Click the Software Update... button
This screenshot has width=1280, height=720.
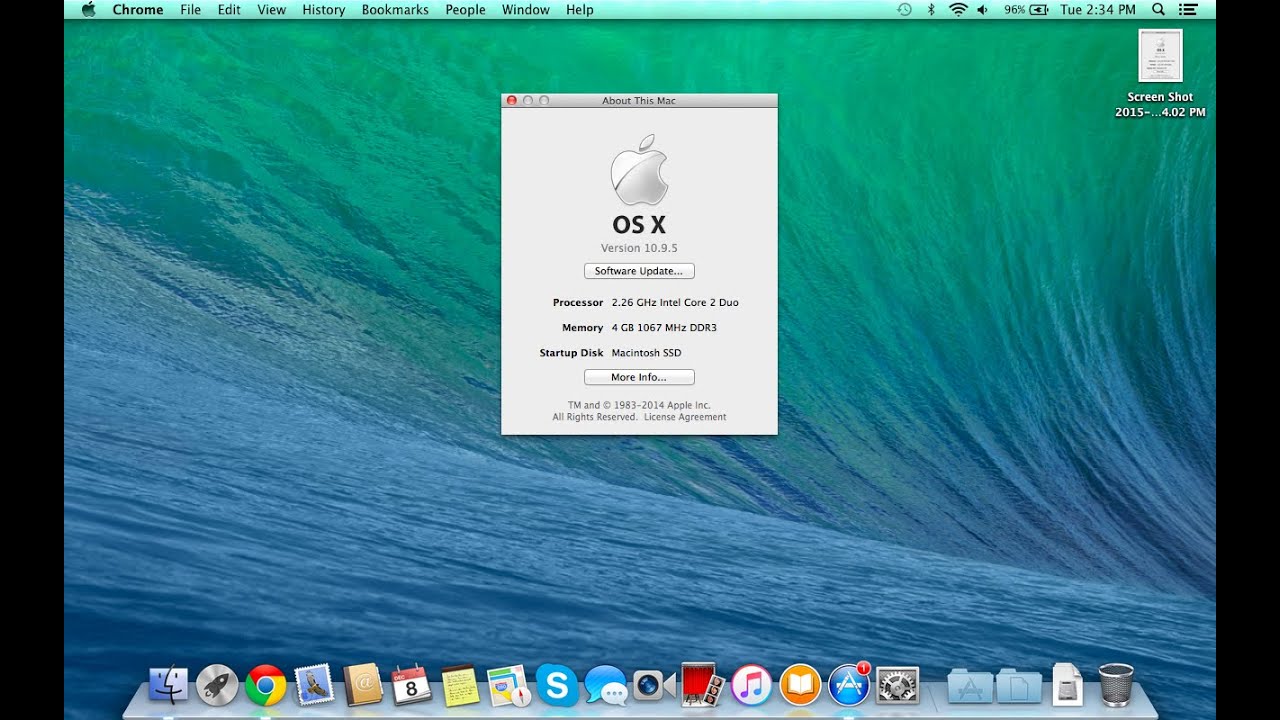pyautogui.click(x=639, y=271)
